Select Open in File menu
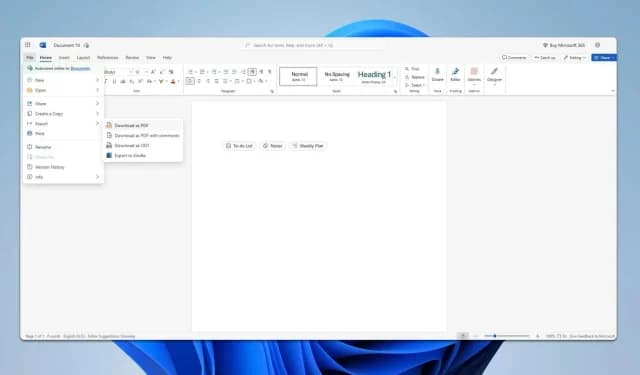 coord(63,90)
